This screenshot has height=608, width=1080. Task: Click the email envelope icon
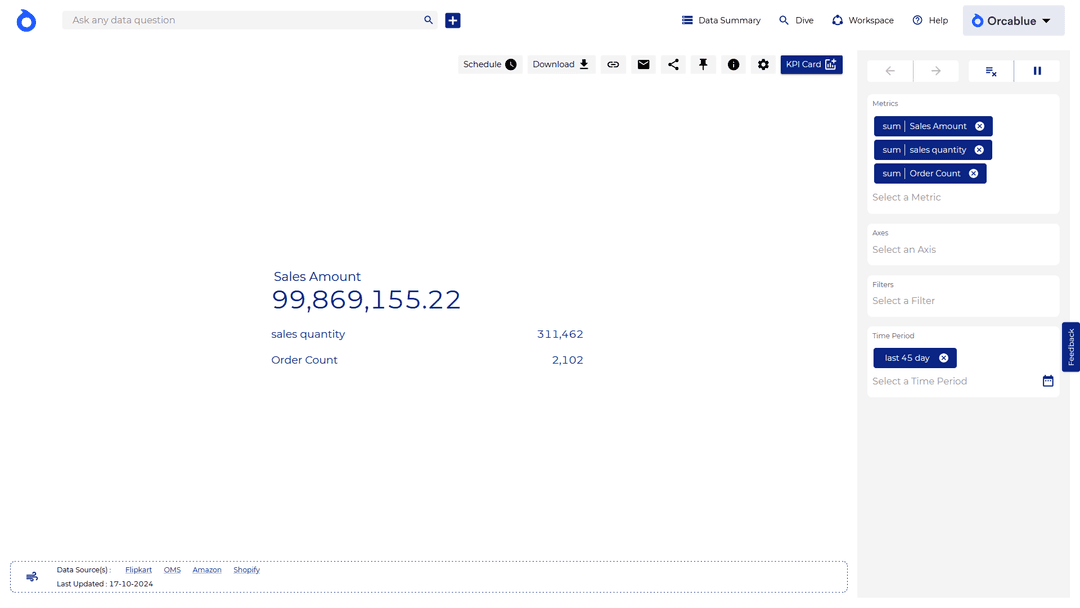[643, 64]
